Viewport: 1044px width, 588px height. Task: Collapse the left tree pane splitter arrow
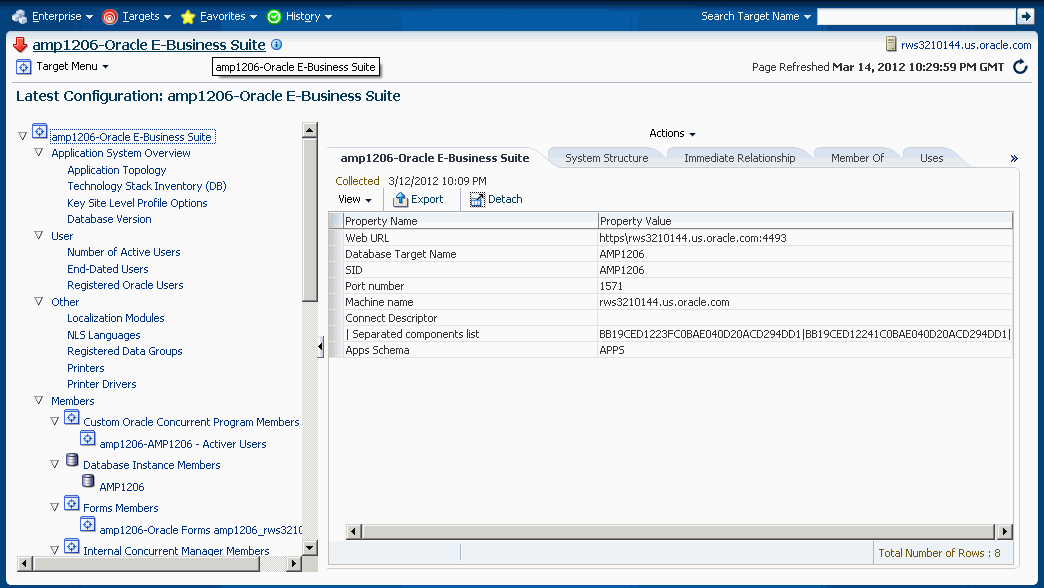click(320, 346)
